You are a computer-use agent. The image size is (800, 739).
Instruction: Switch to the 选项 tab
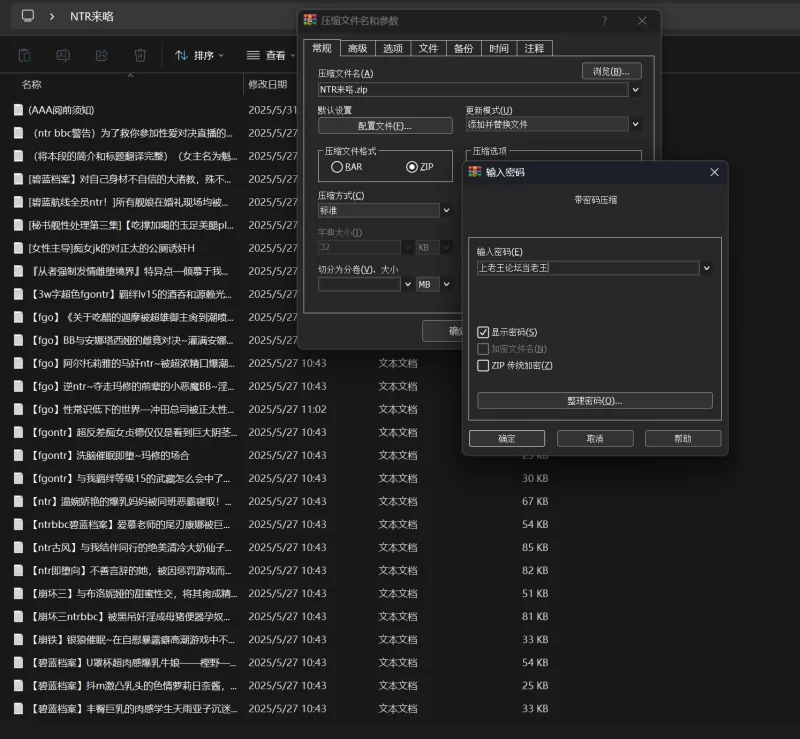coord(393,48)
